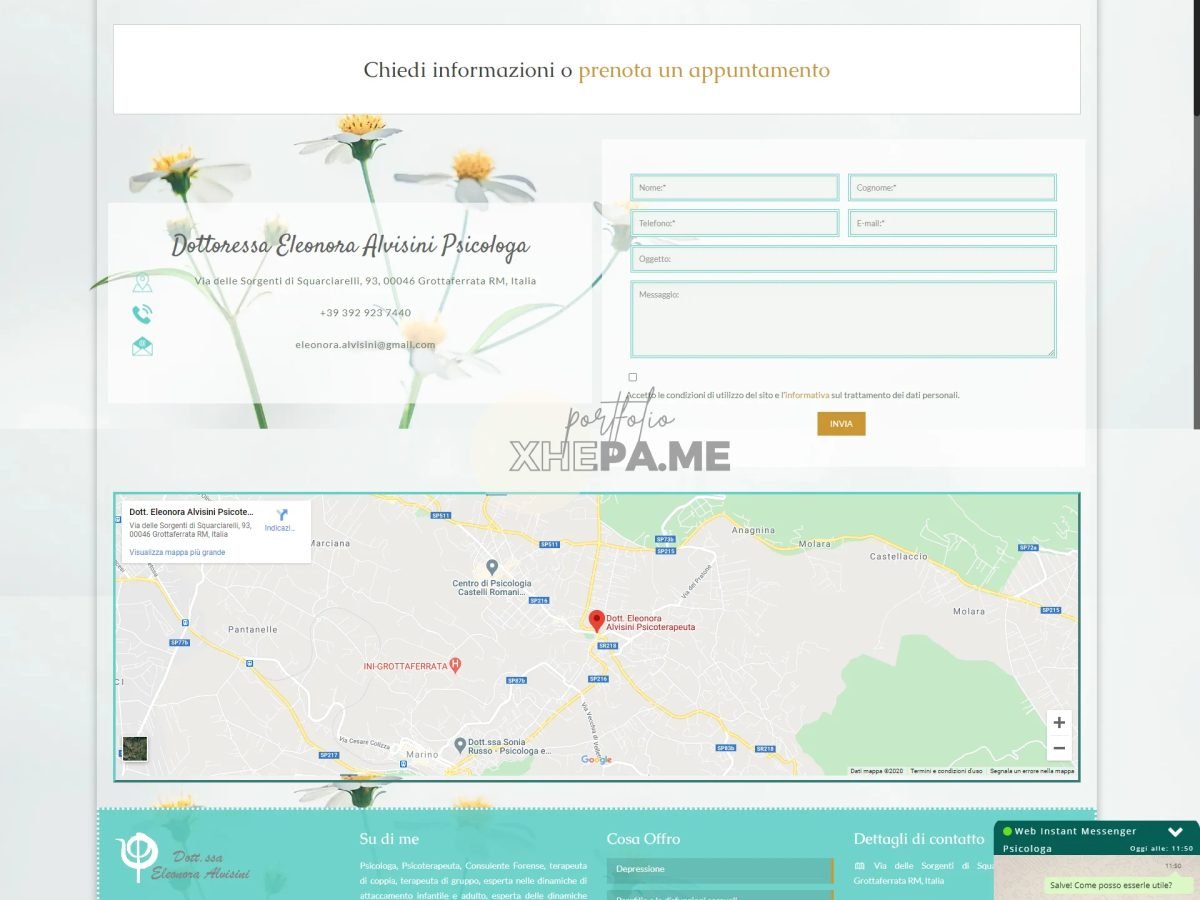This screenshot has width=1200, height=900.
Task: Click the phone icon beside the number
Action: tap(142, 314)
